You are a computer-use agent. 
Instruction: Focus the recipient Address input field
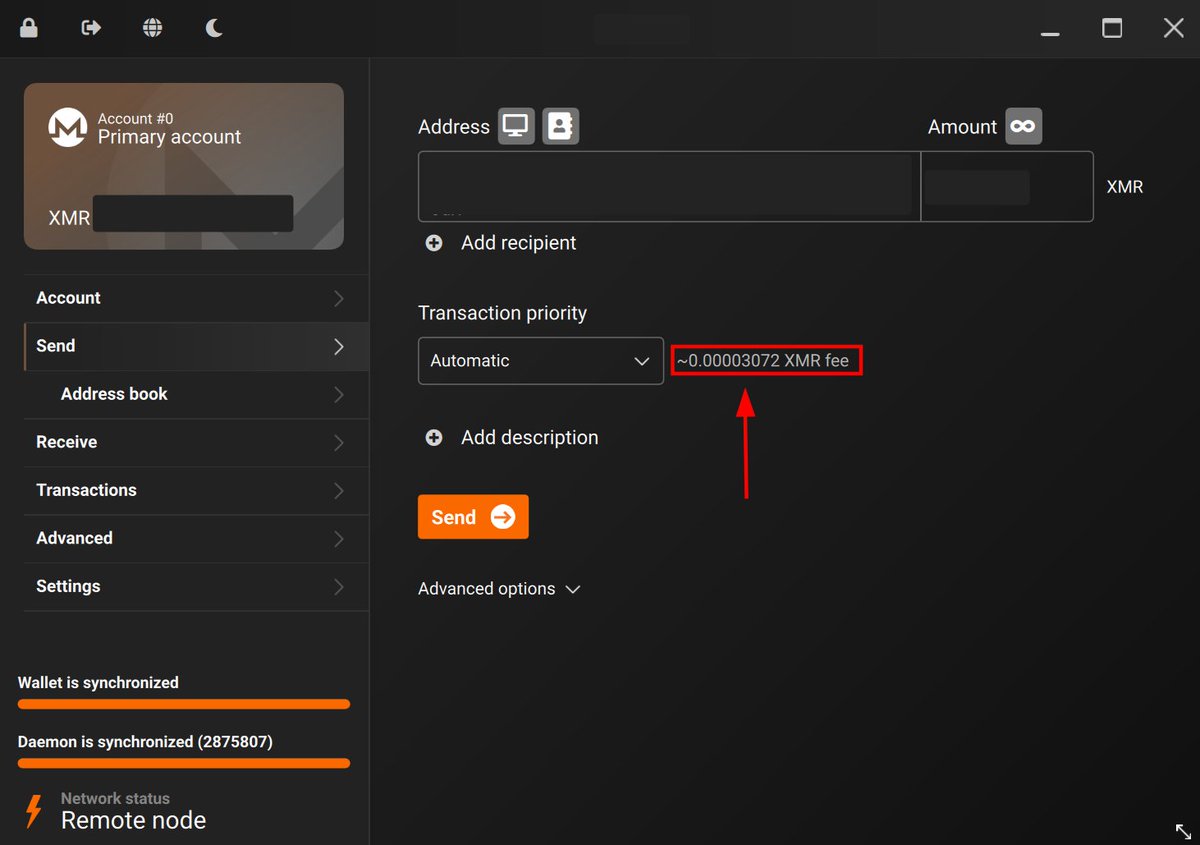tap(669, 186)
